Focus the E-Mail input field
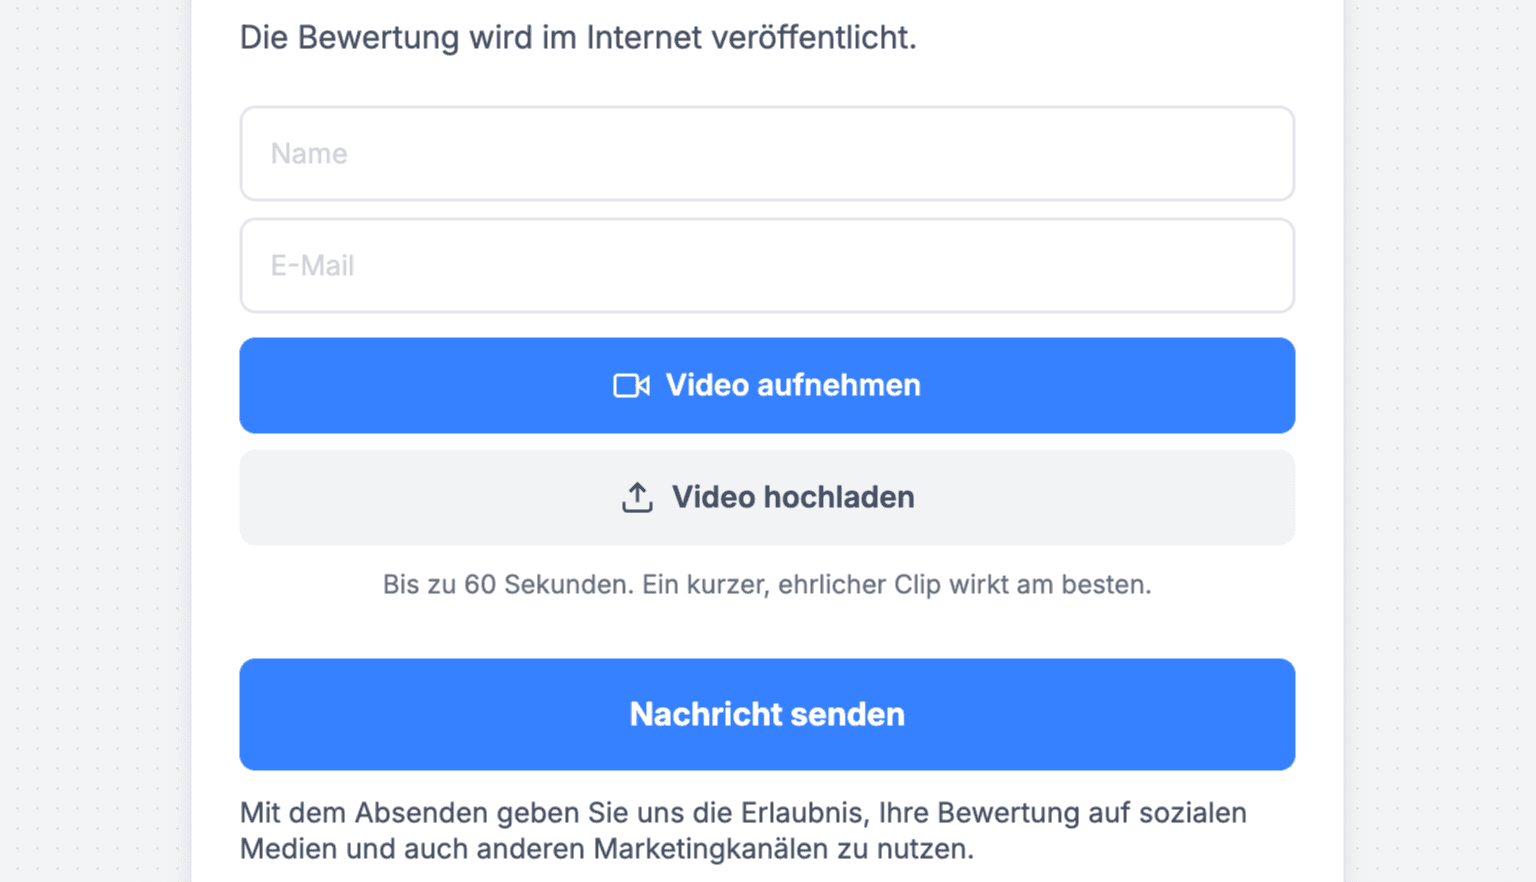Viewport: 1536px width, 882px height. click(767, 266)
